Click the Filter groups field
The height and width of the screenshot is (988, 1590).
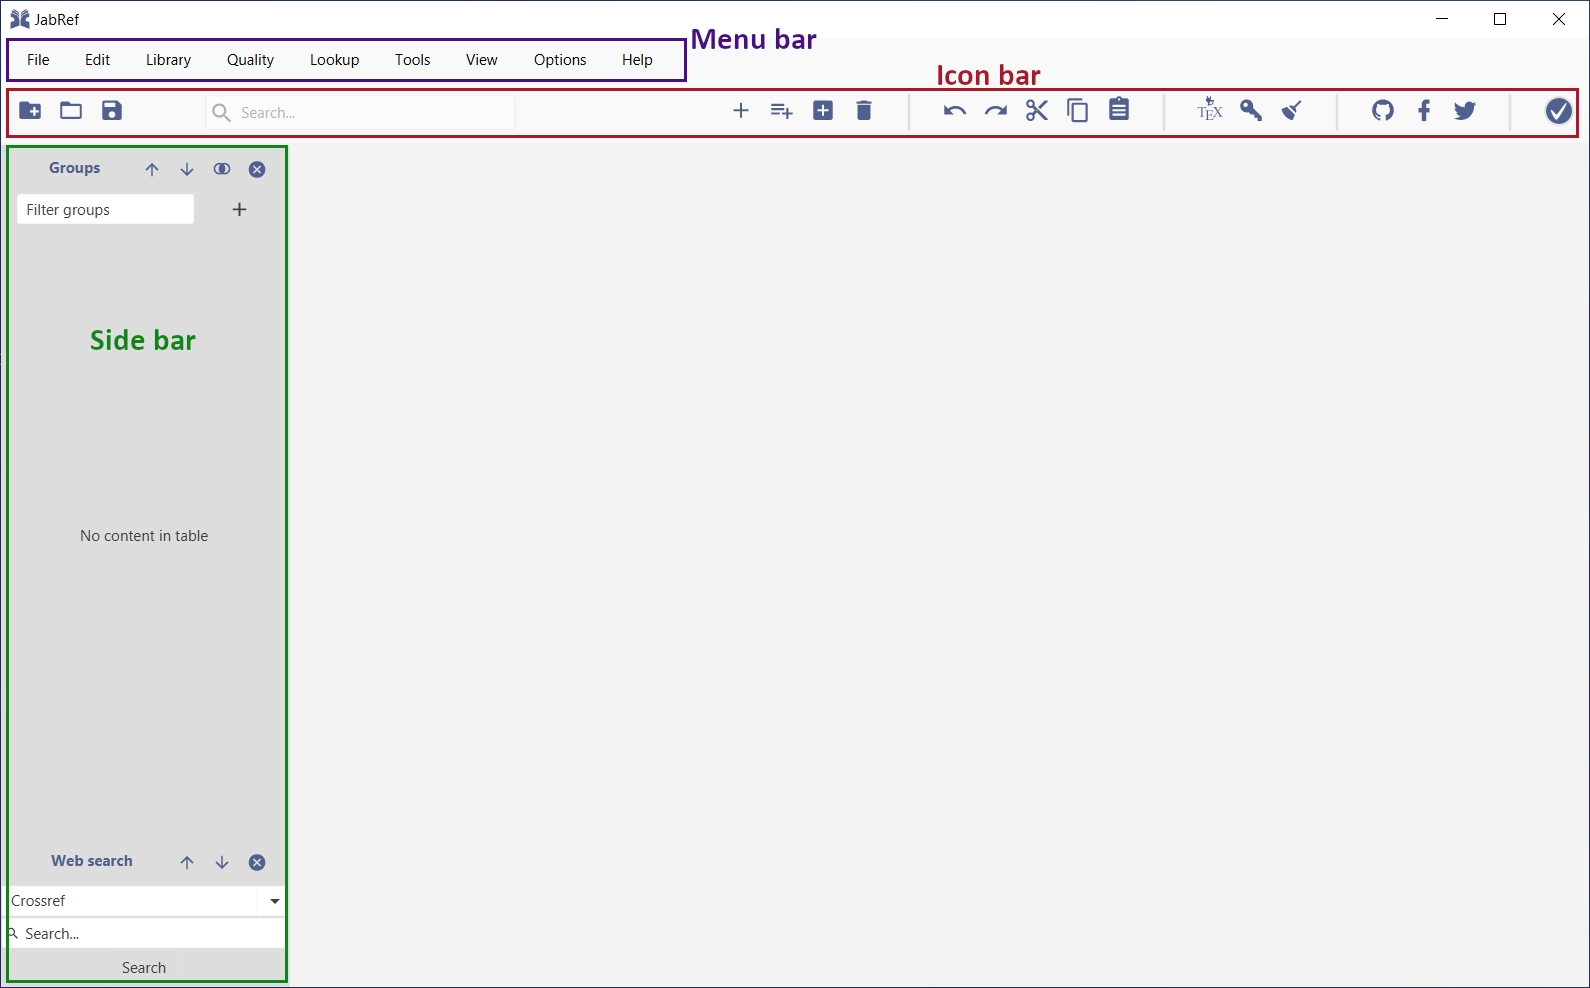point(105,209)
